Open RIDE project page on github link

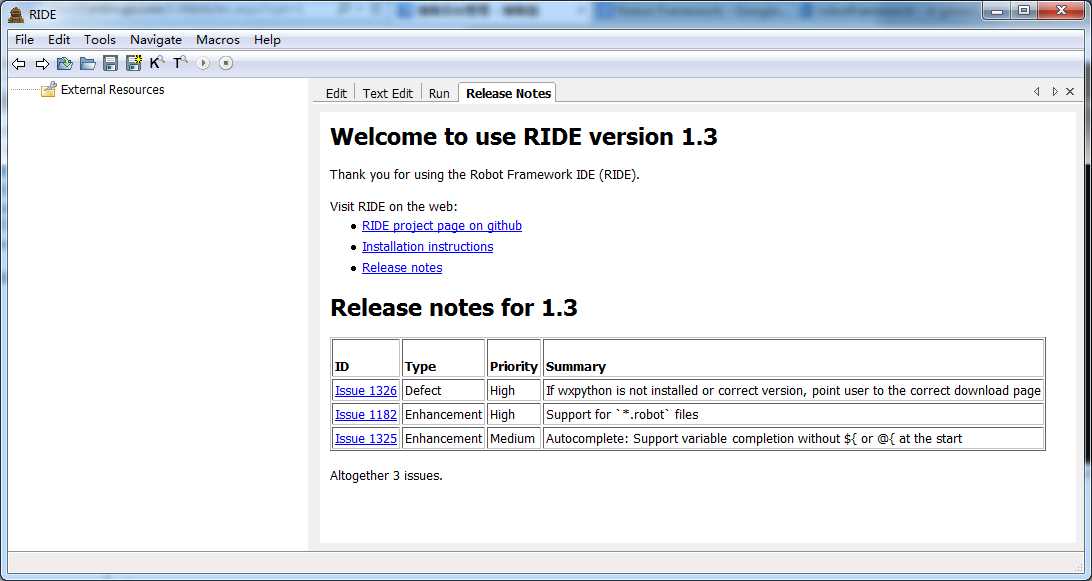(x=442, y=226)
